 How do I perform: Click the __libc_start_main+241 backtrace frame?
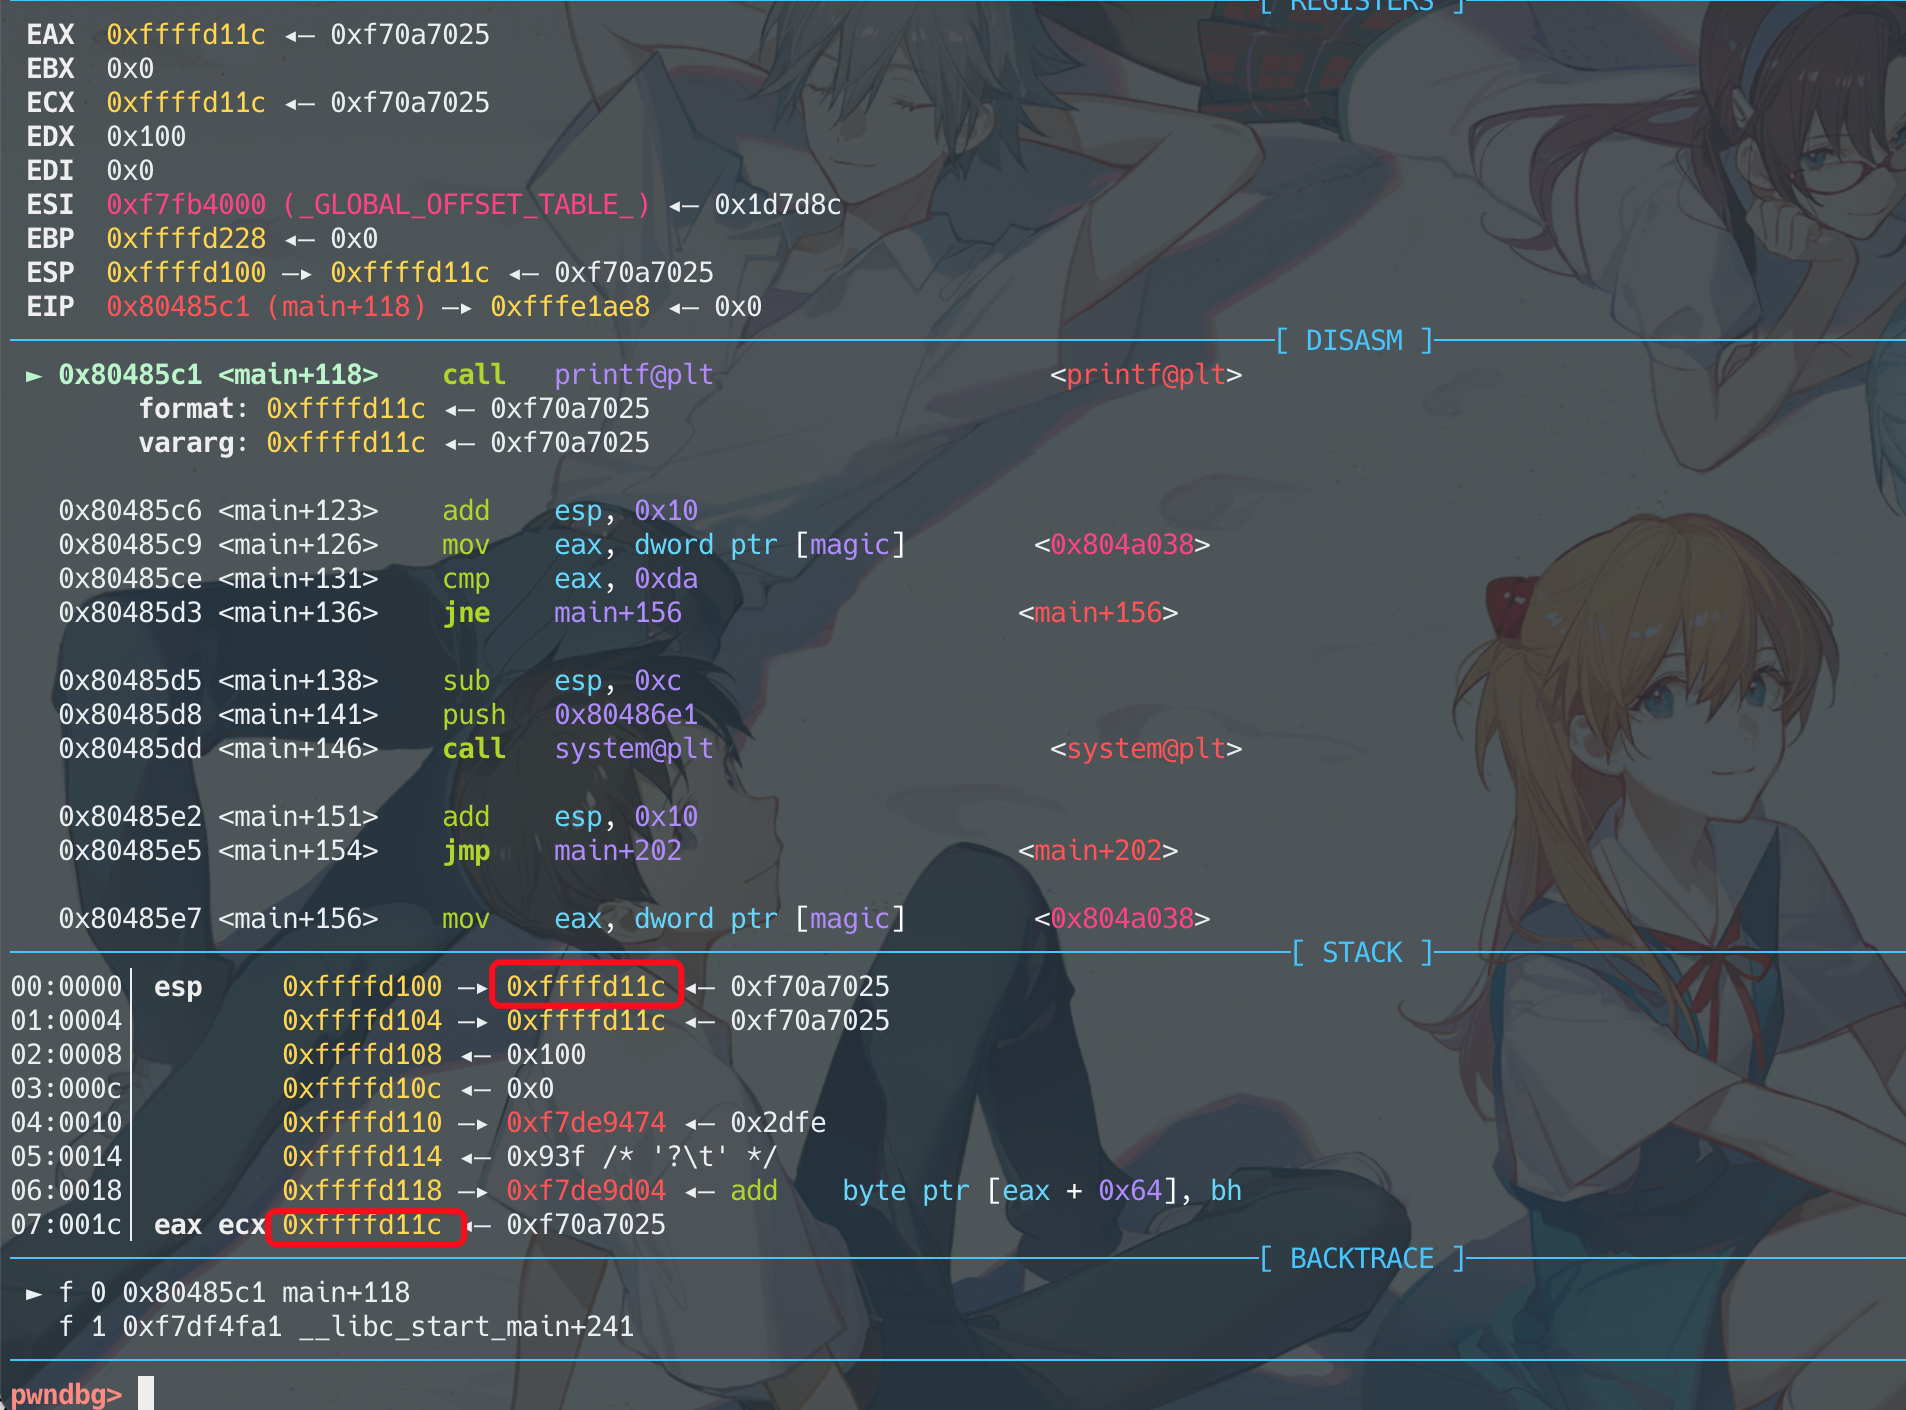(466, 1327)
